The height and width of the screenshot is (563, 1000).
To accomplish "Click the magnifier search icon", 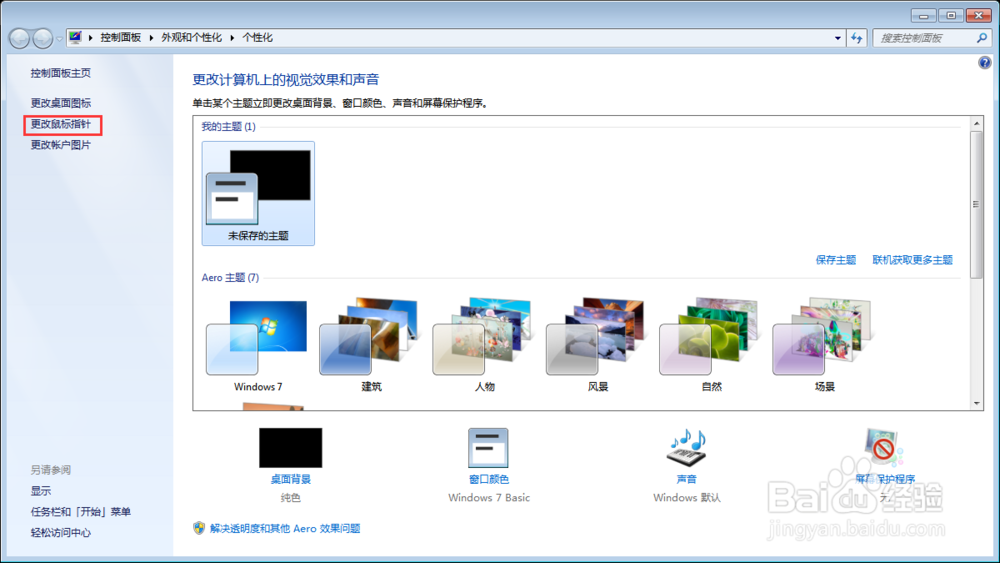I will 982,38.
